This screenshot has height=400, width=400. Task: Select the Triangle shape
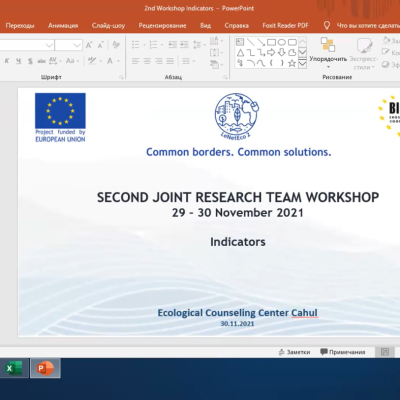(240, 52)
